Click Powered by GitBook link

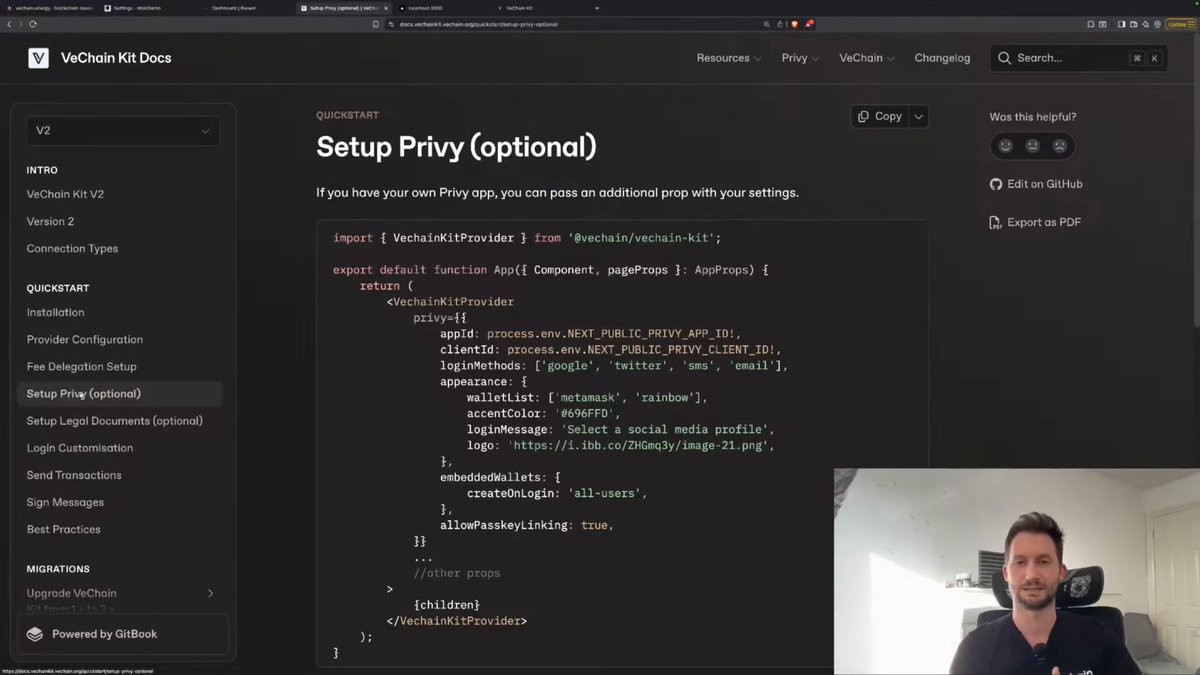pos(123,634)
